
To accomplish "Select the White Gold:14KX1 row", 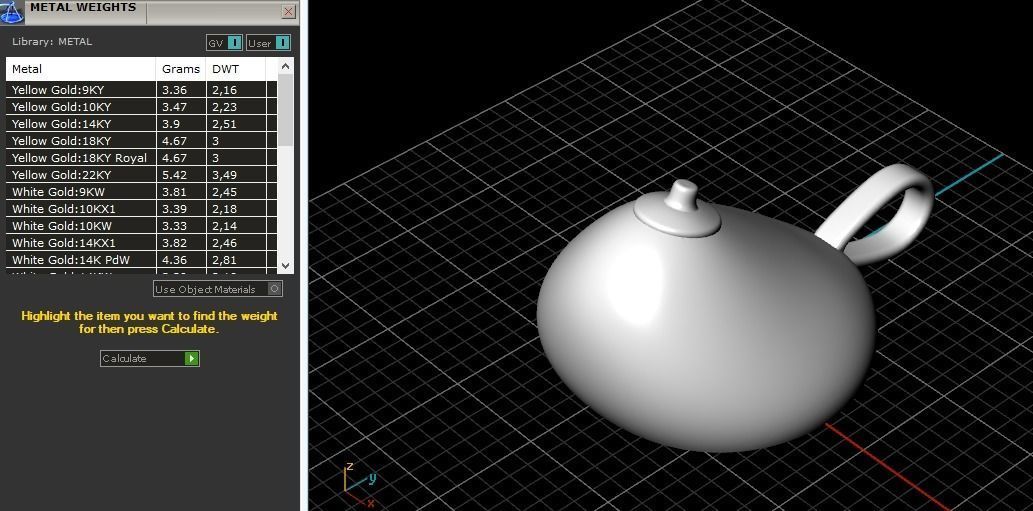I will coord(140,243).
